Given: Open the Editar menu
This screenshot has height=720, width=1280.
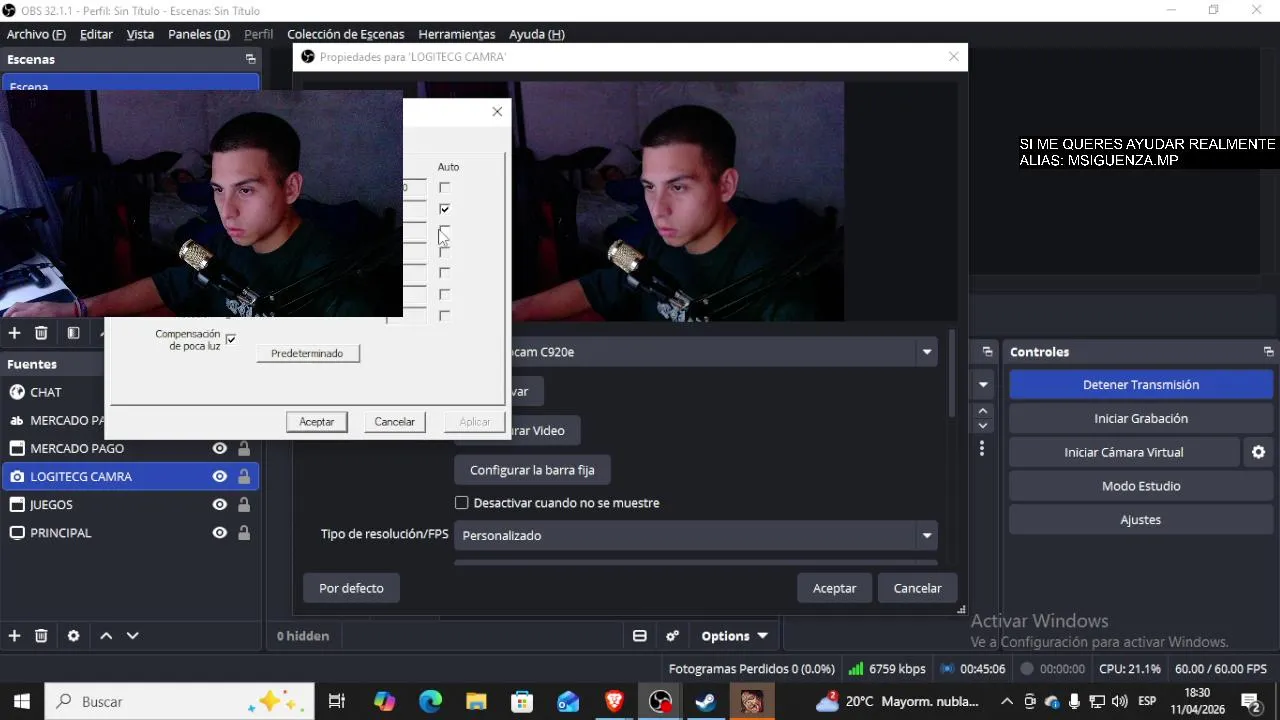Looking at the screenshot, I should (x=96, y=34).
